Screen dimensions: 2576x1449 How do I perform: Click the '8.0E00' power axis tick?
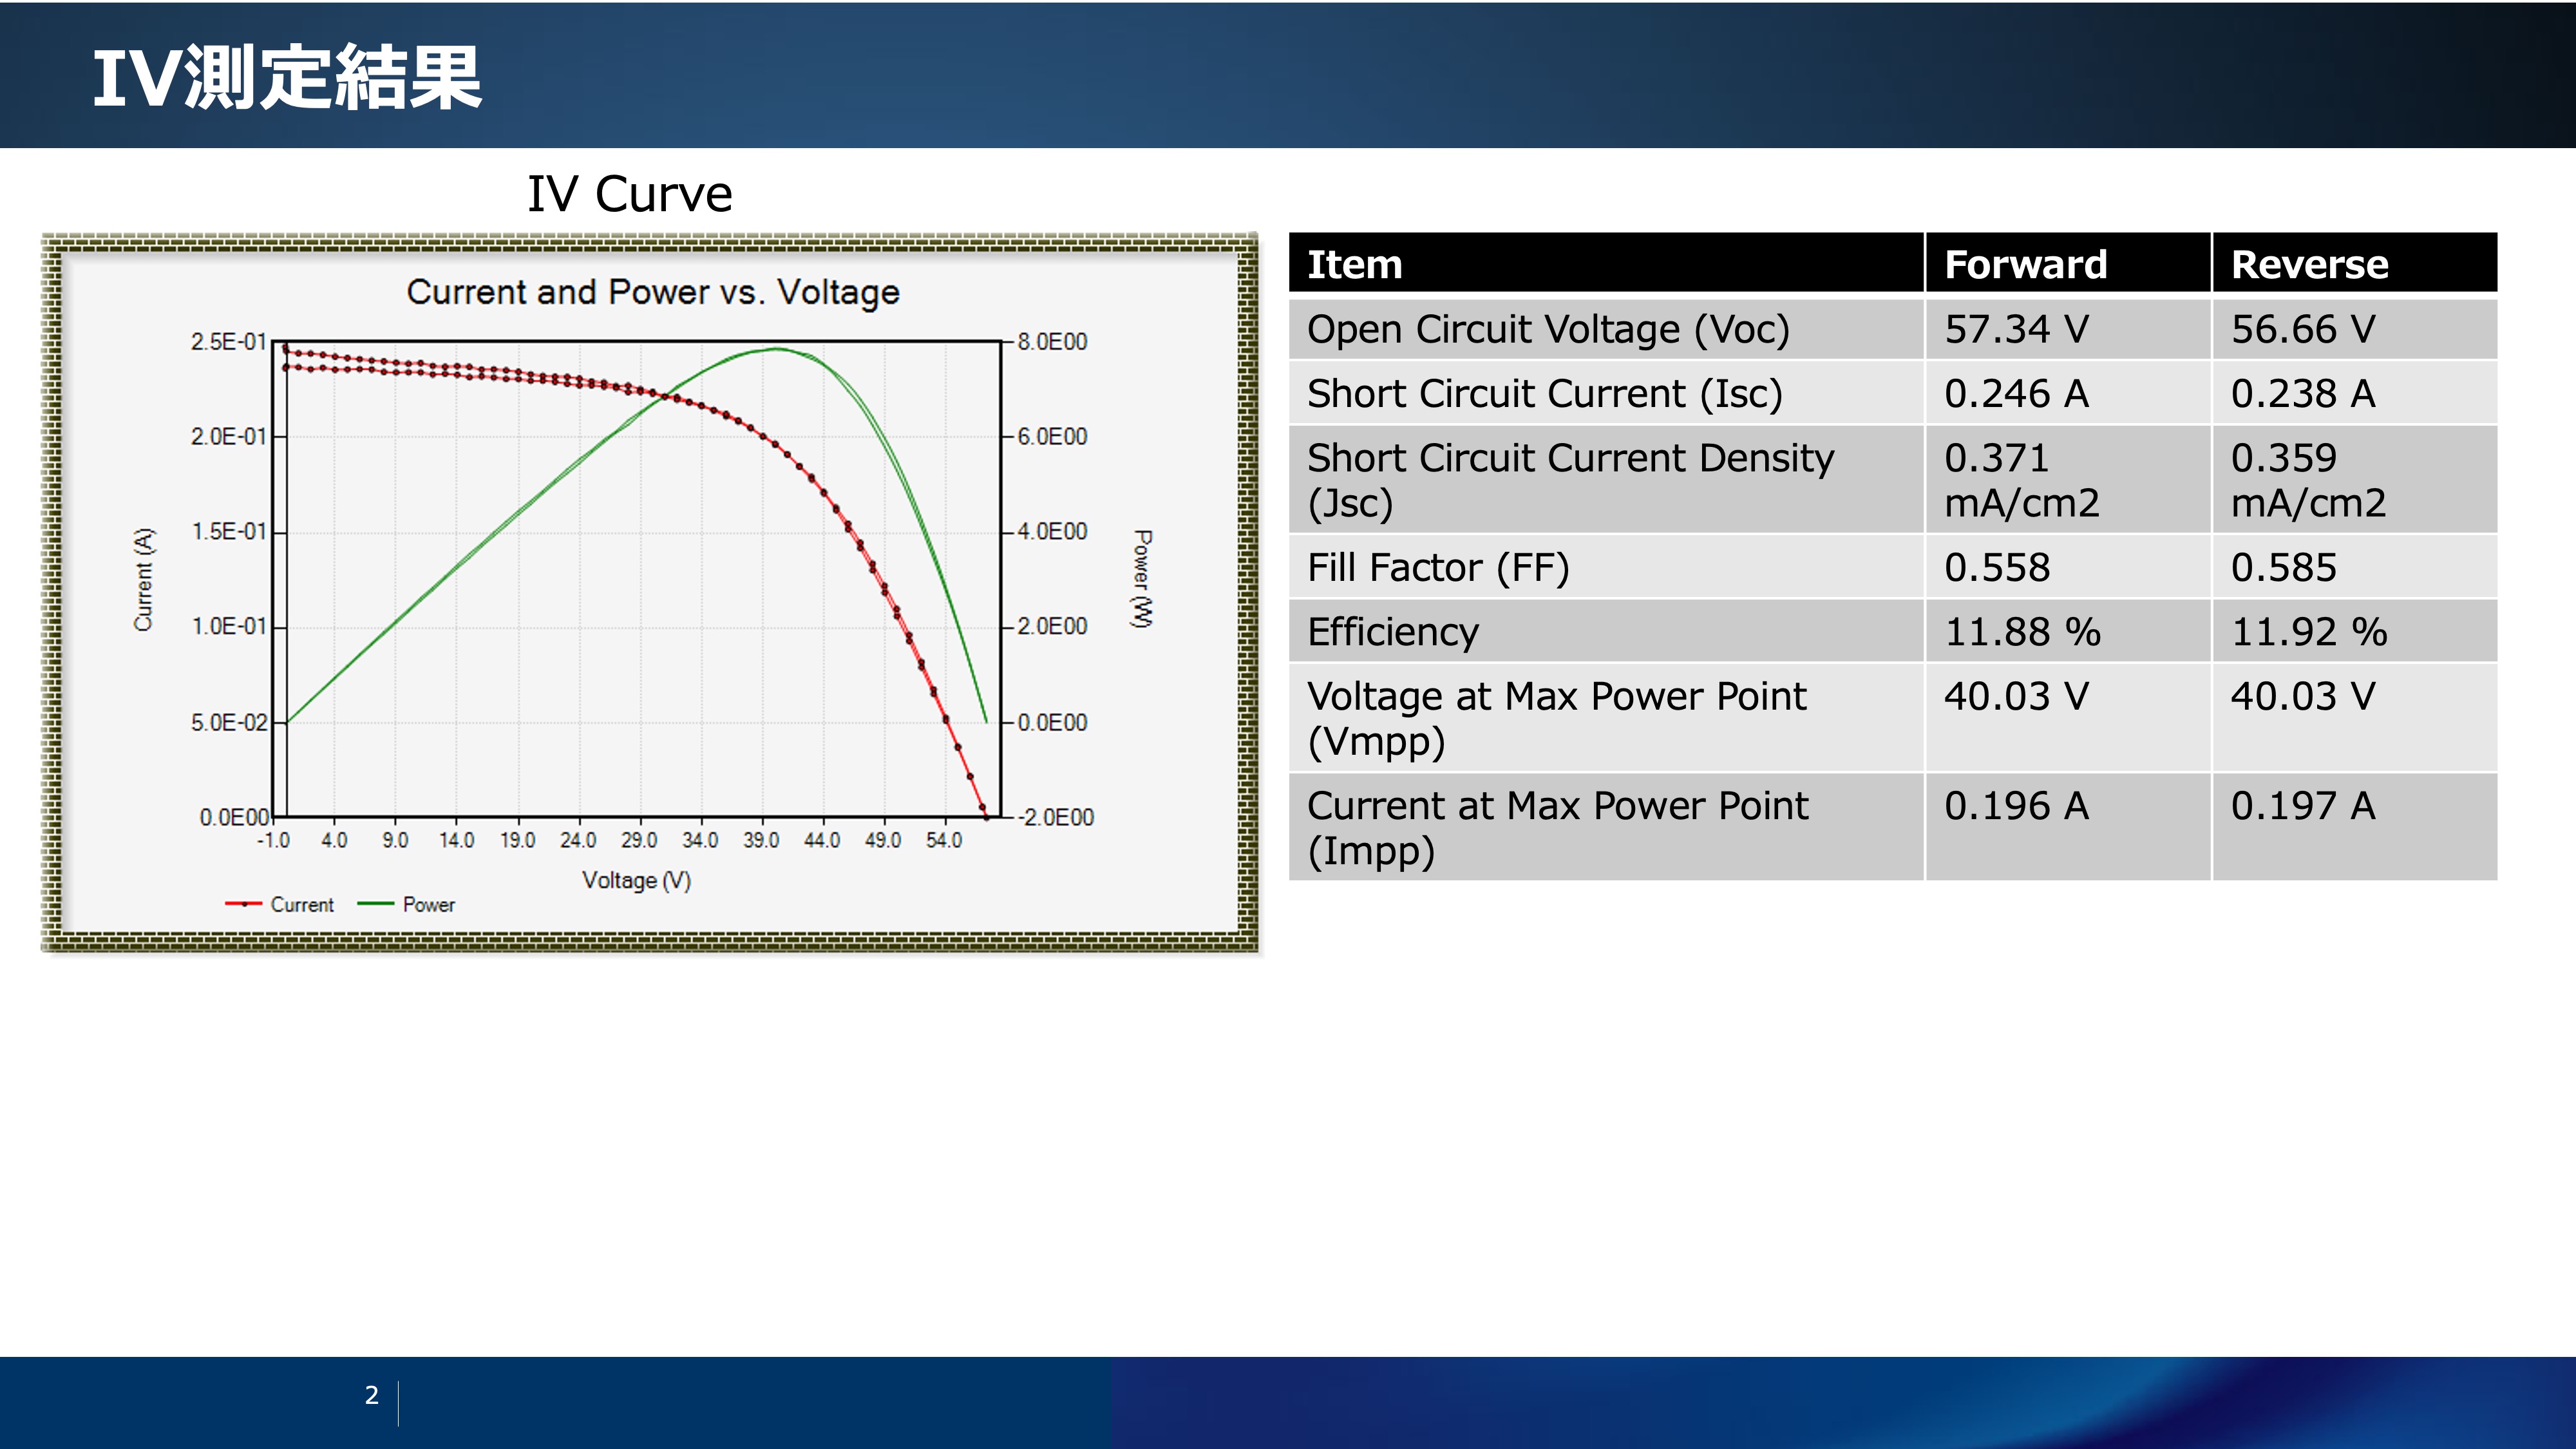pos(1052,342)
